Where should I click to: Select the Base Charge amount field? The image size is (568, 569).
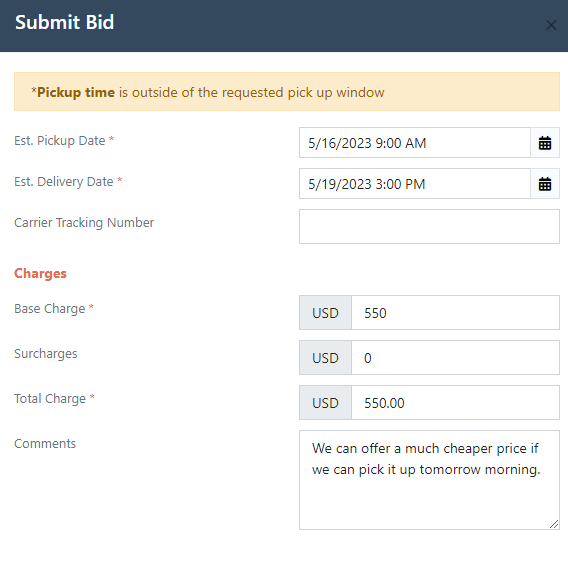(455, 312)
